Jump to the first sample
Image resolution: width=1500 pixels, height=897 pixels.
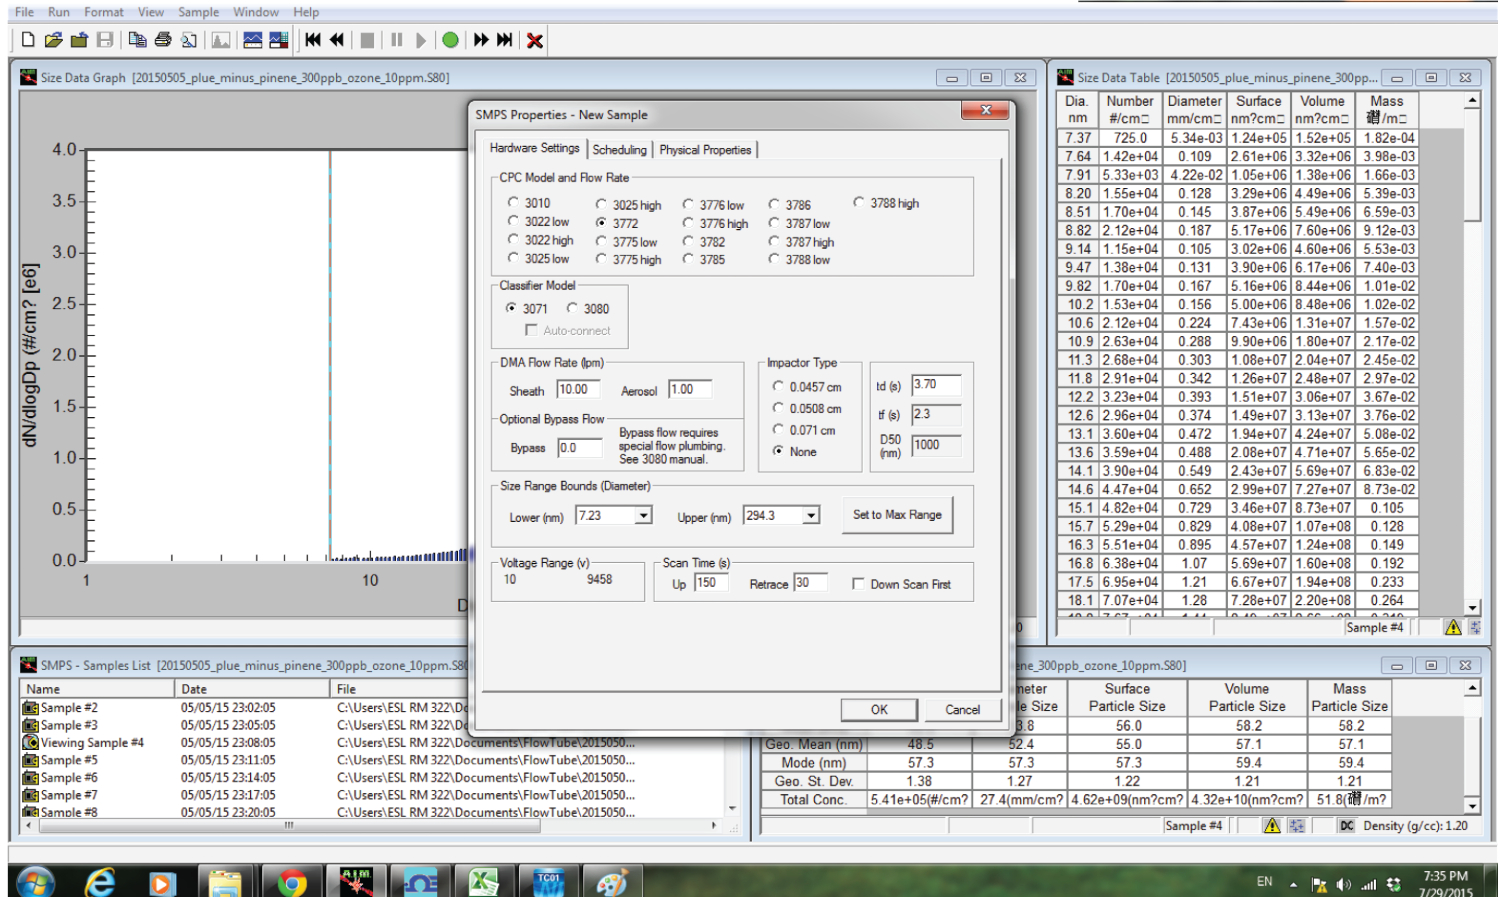click(x=313, y=40)
